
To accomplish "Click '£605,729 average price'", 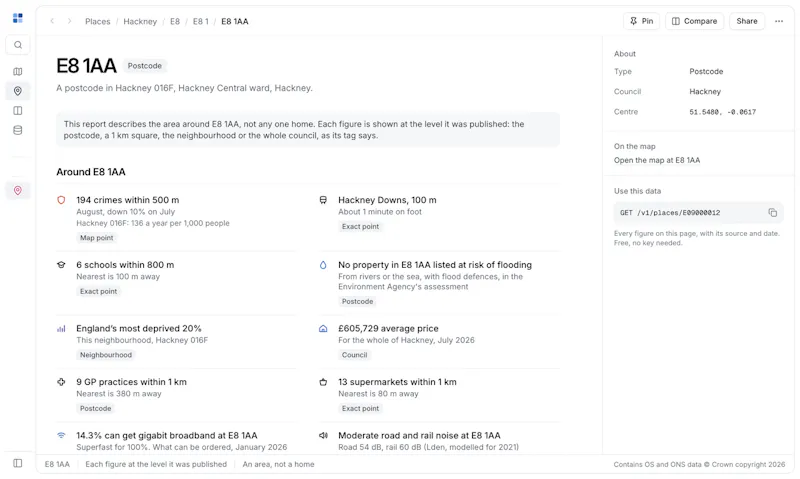I will click(388, 329).
